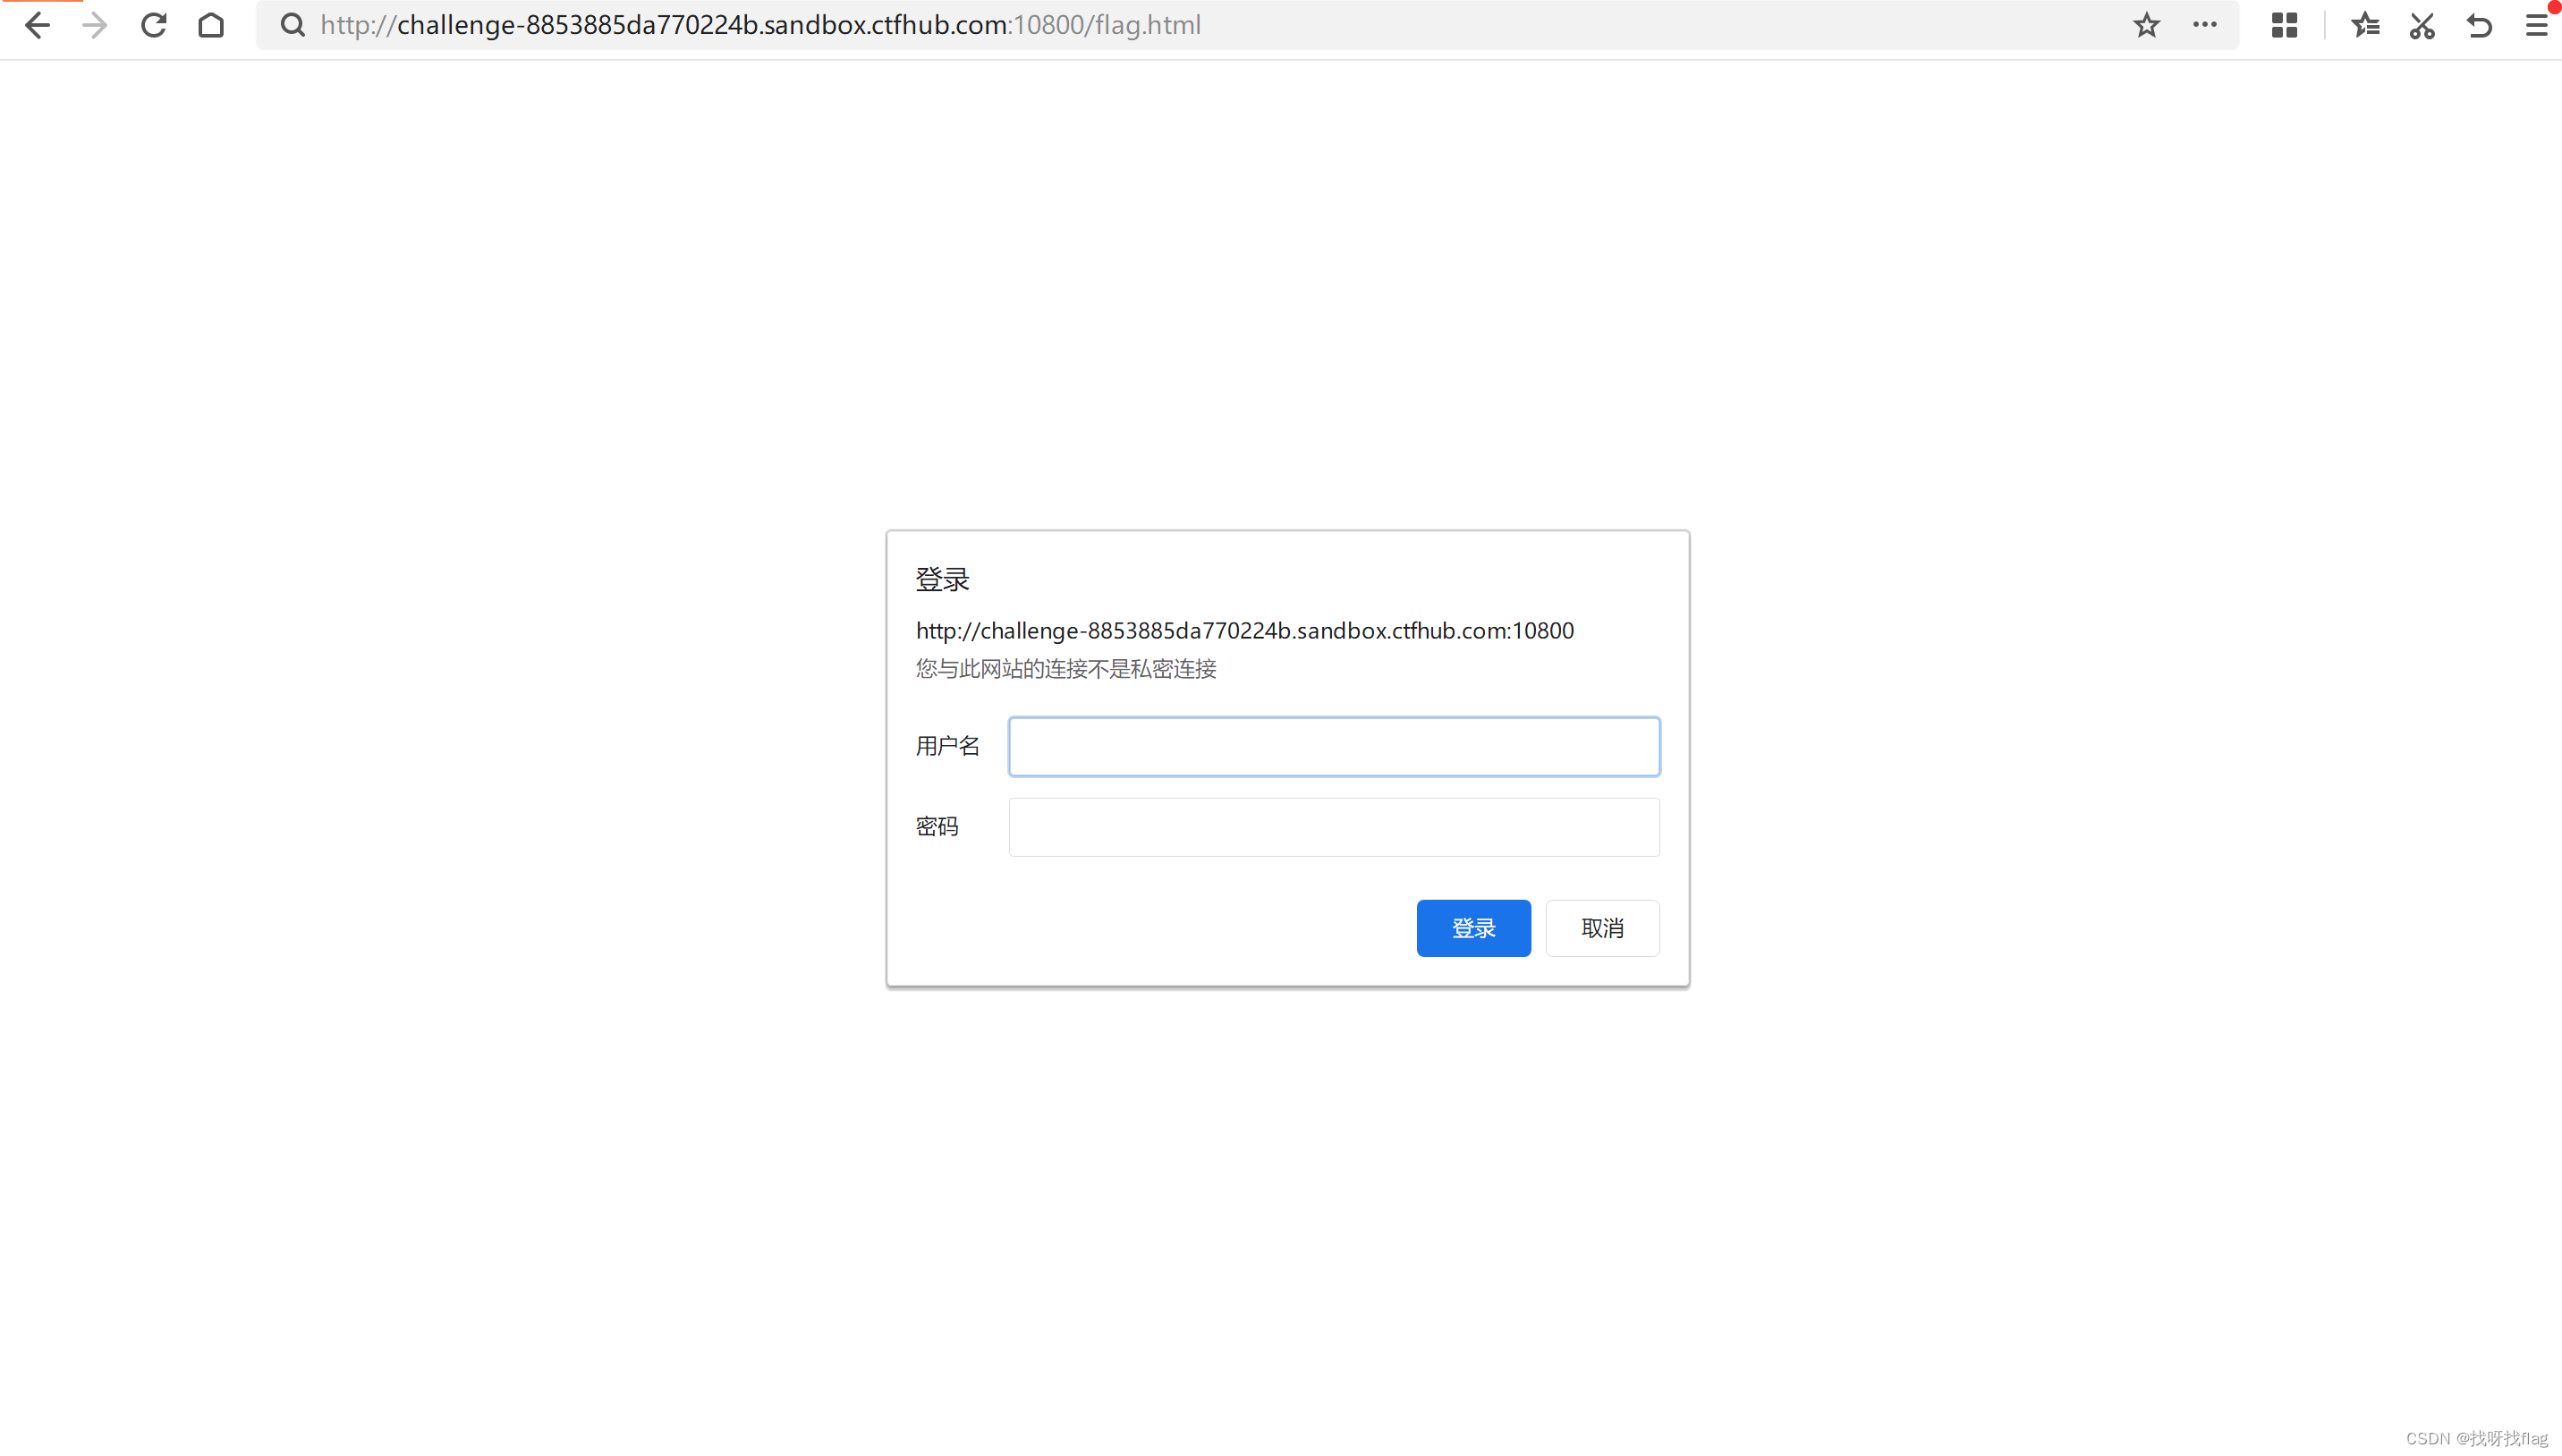Image resolution: width=2562 pixels, height=1456 pixels.
Task: Go to the browser home page
Action: tap(211, 25)
